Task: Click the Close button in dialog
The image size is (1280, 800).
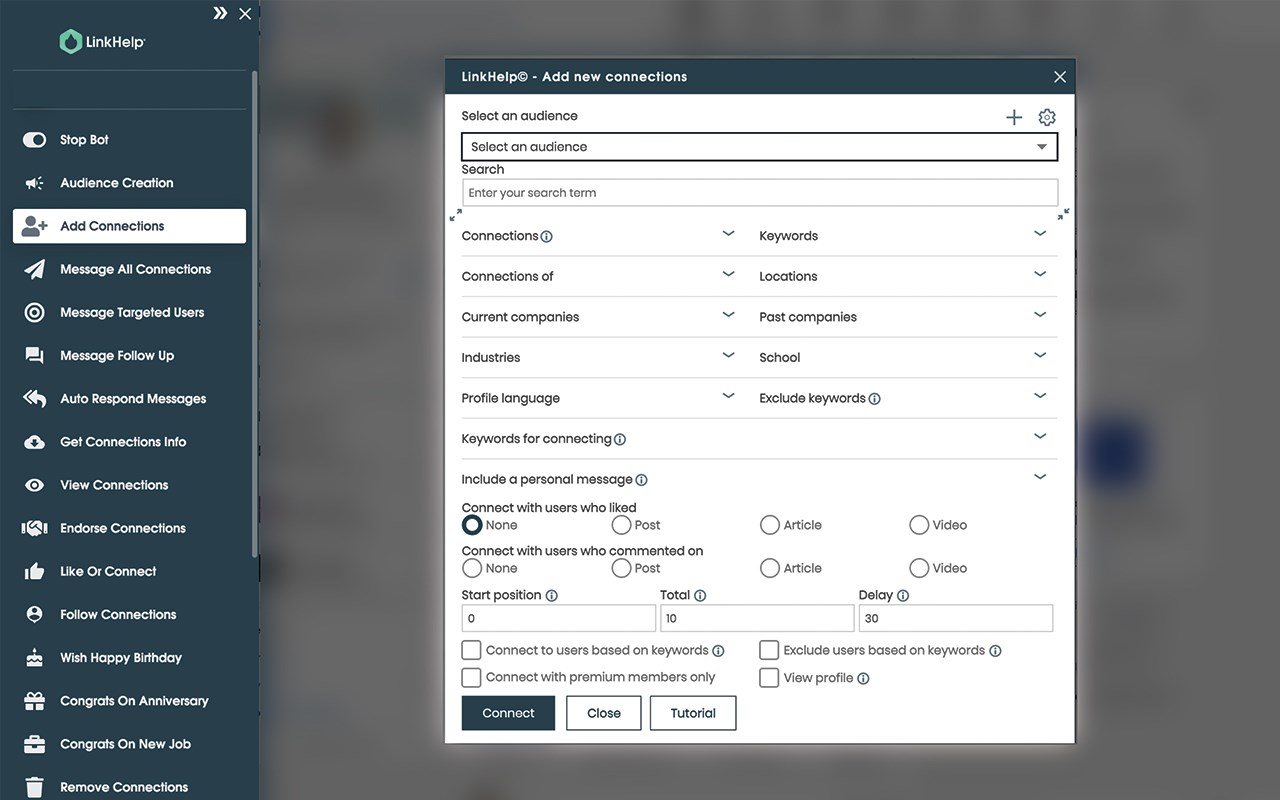Action: pos(604,713)
